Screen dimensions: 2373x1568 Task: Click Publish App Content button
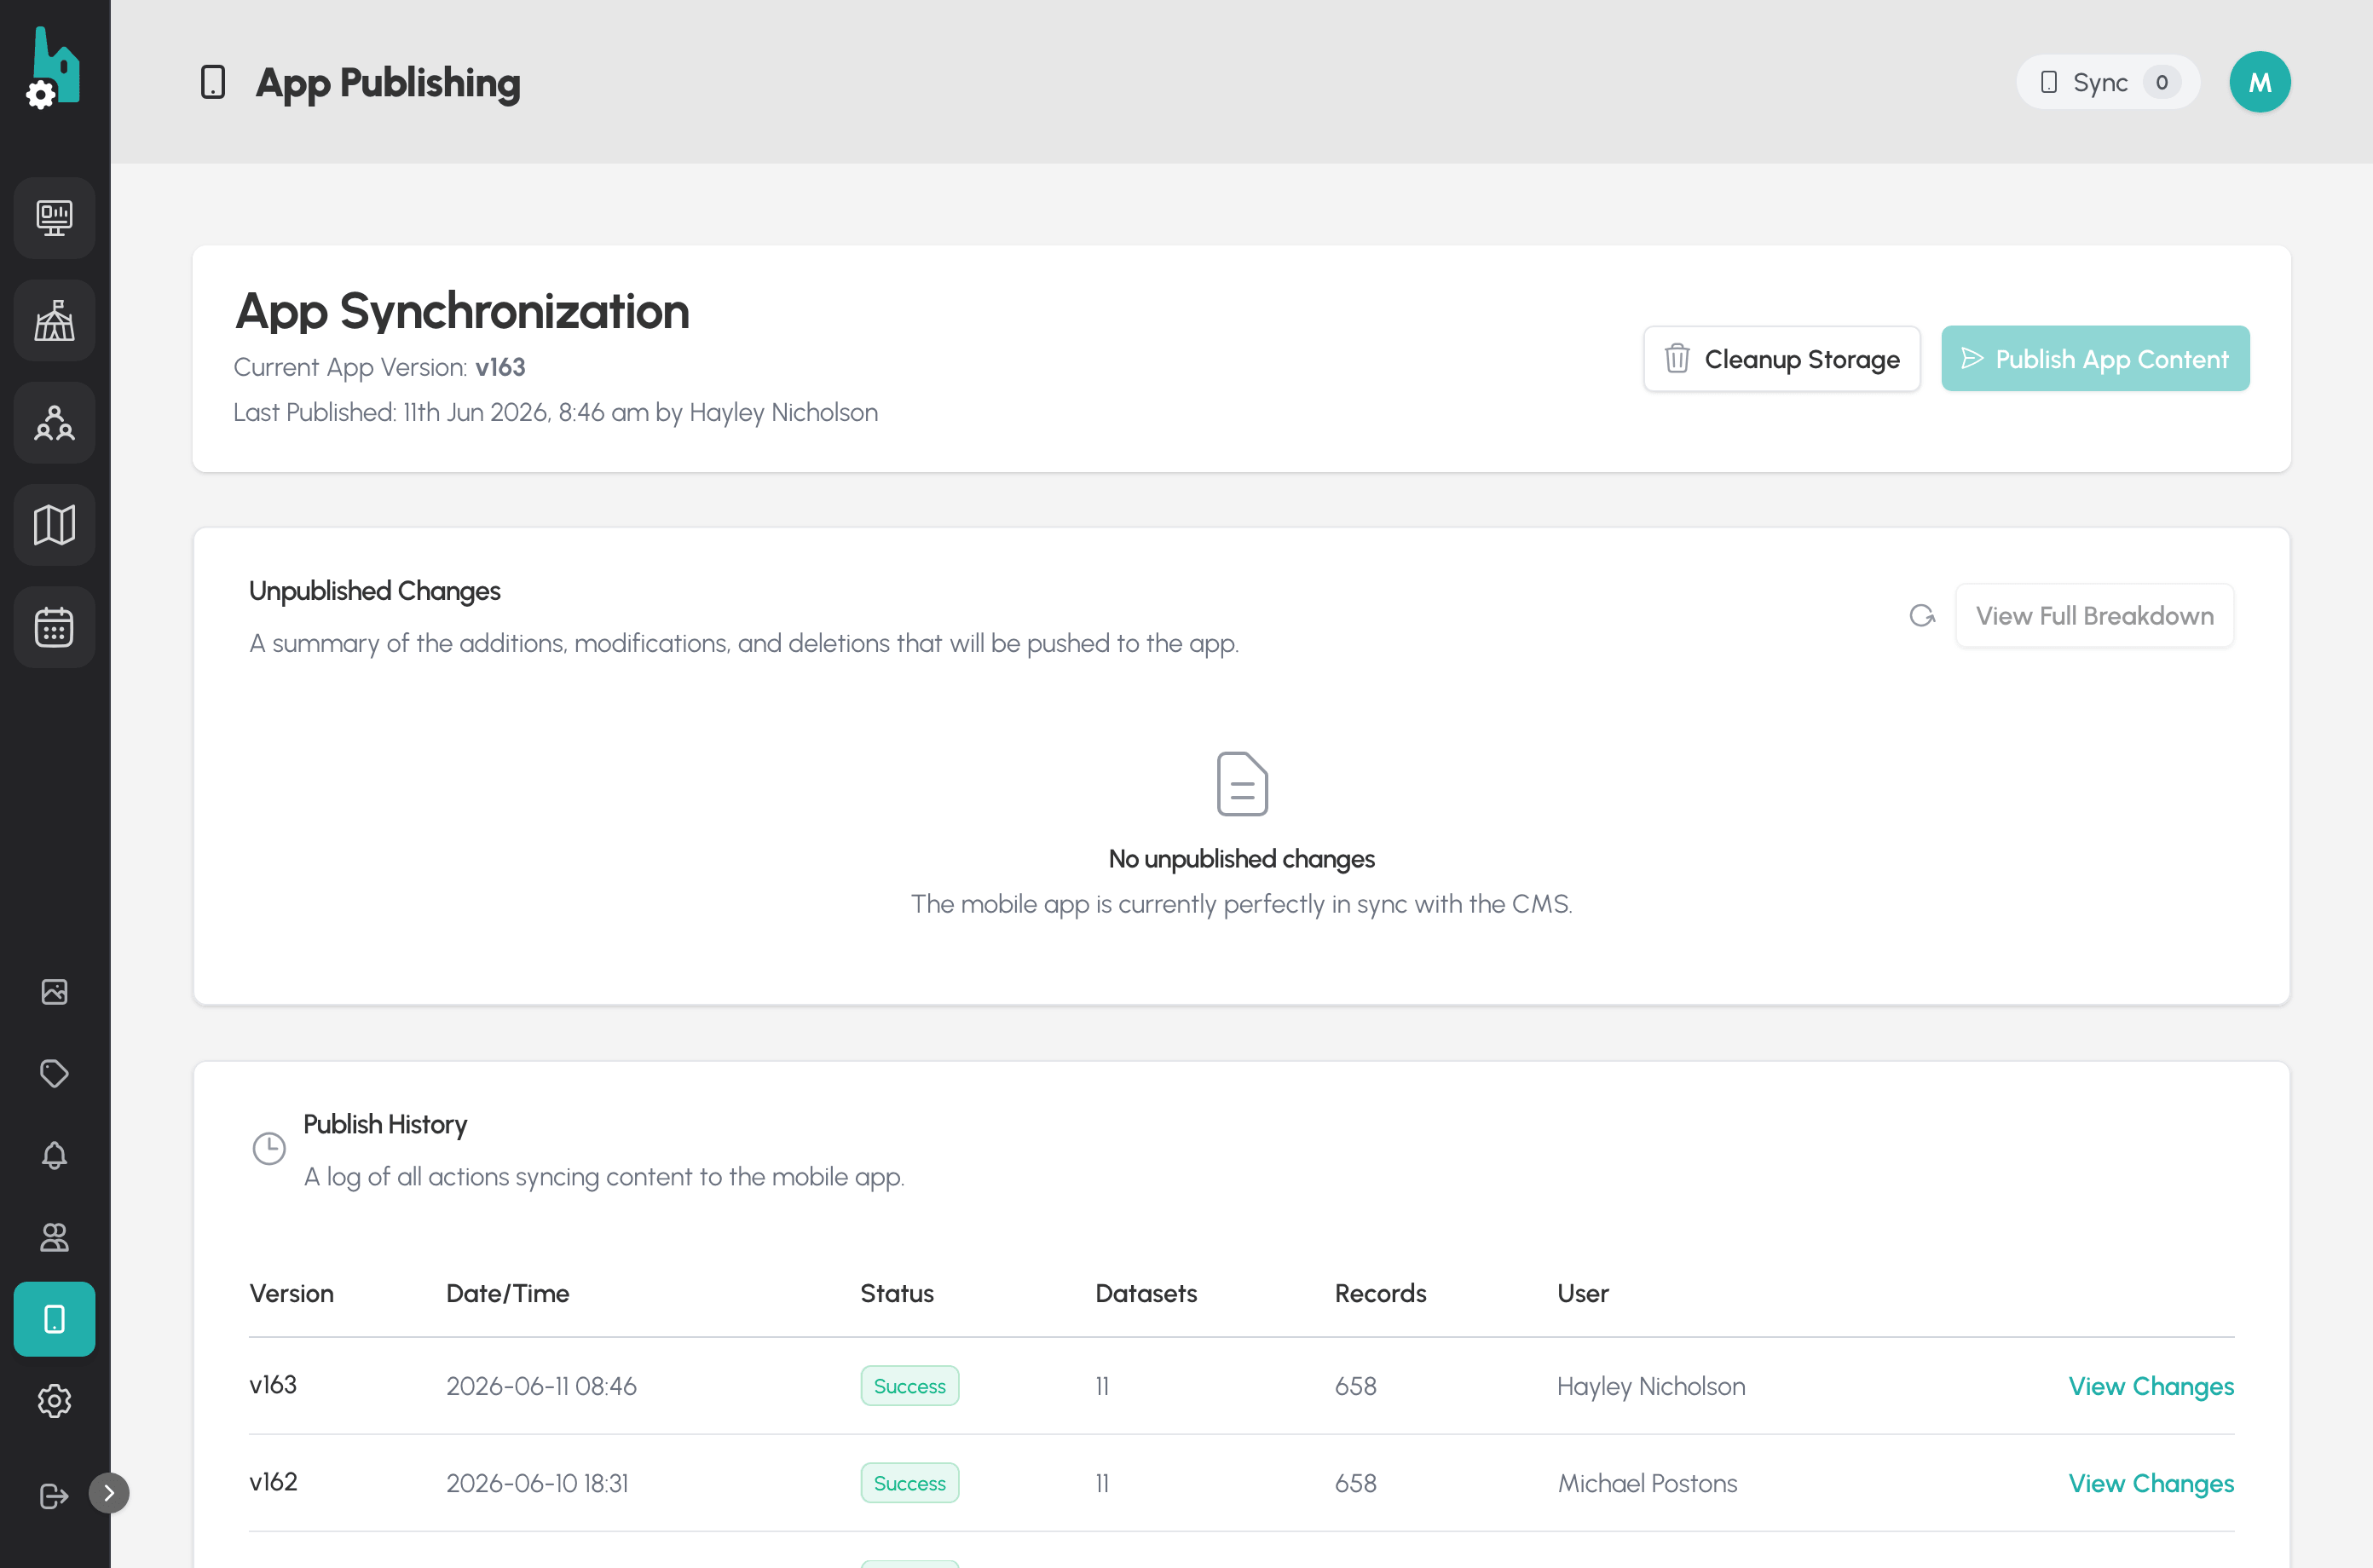pyautogui.click(x=2096, y=359)
